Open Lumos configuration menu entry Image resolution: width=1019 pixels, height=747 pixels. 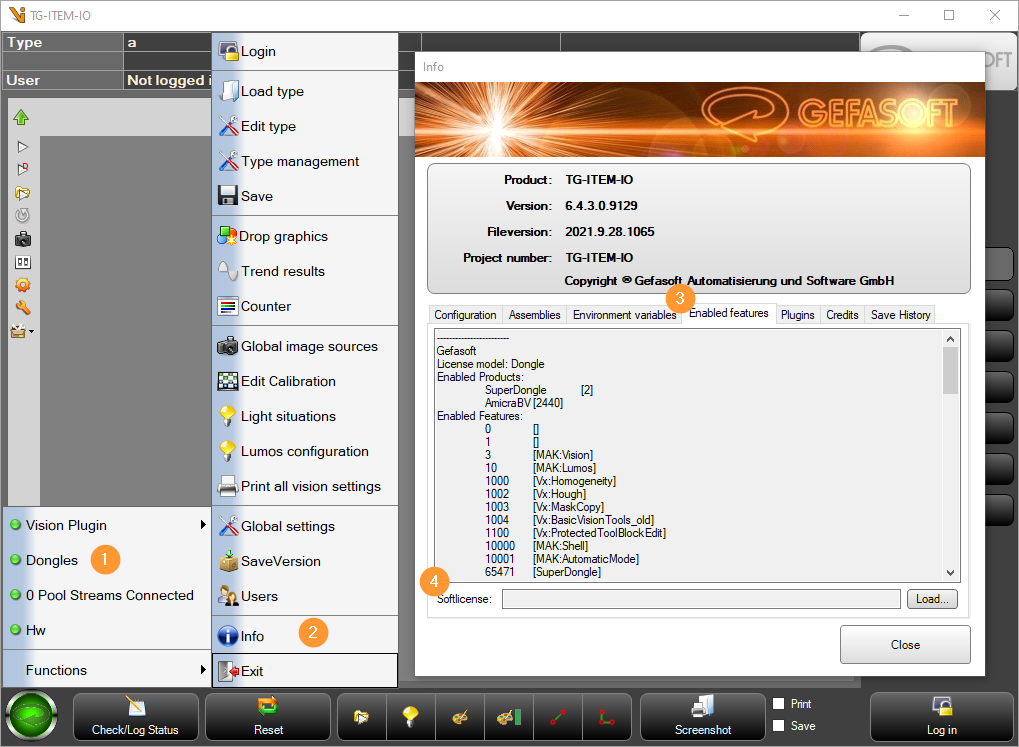pyautogui.click(x=305, y=451)
